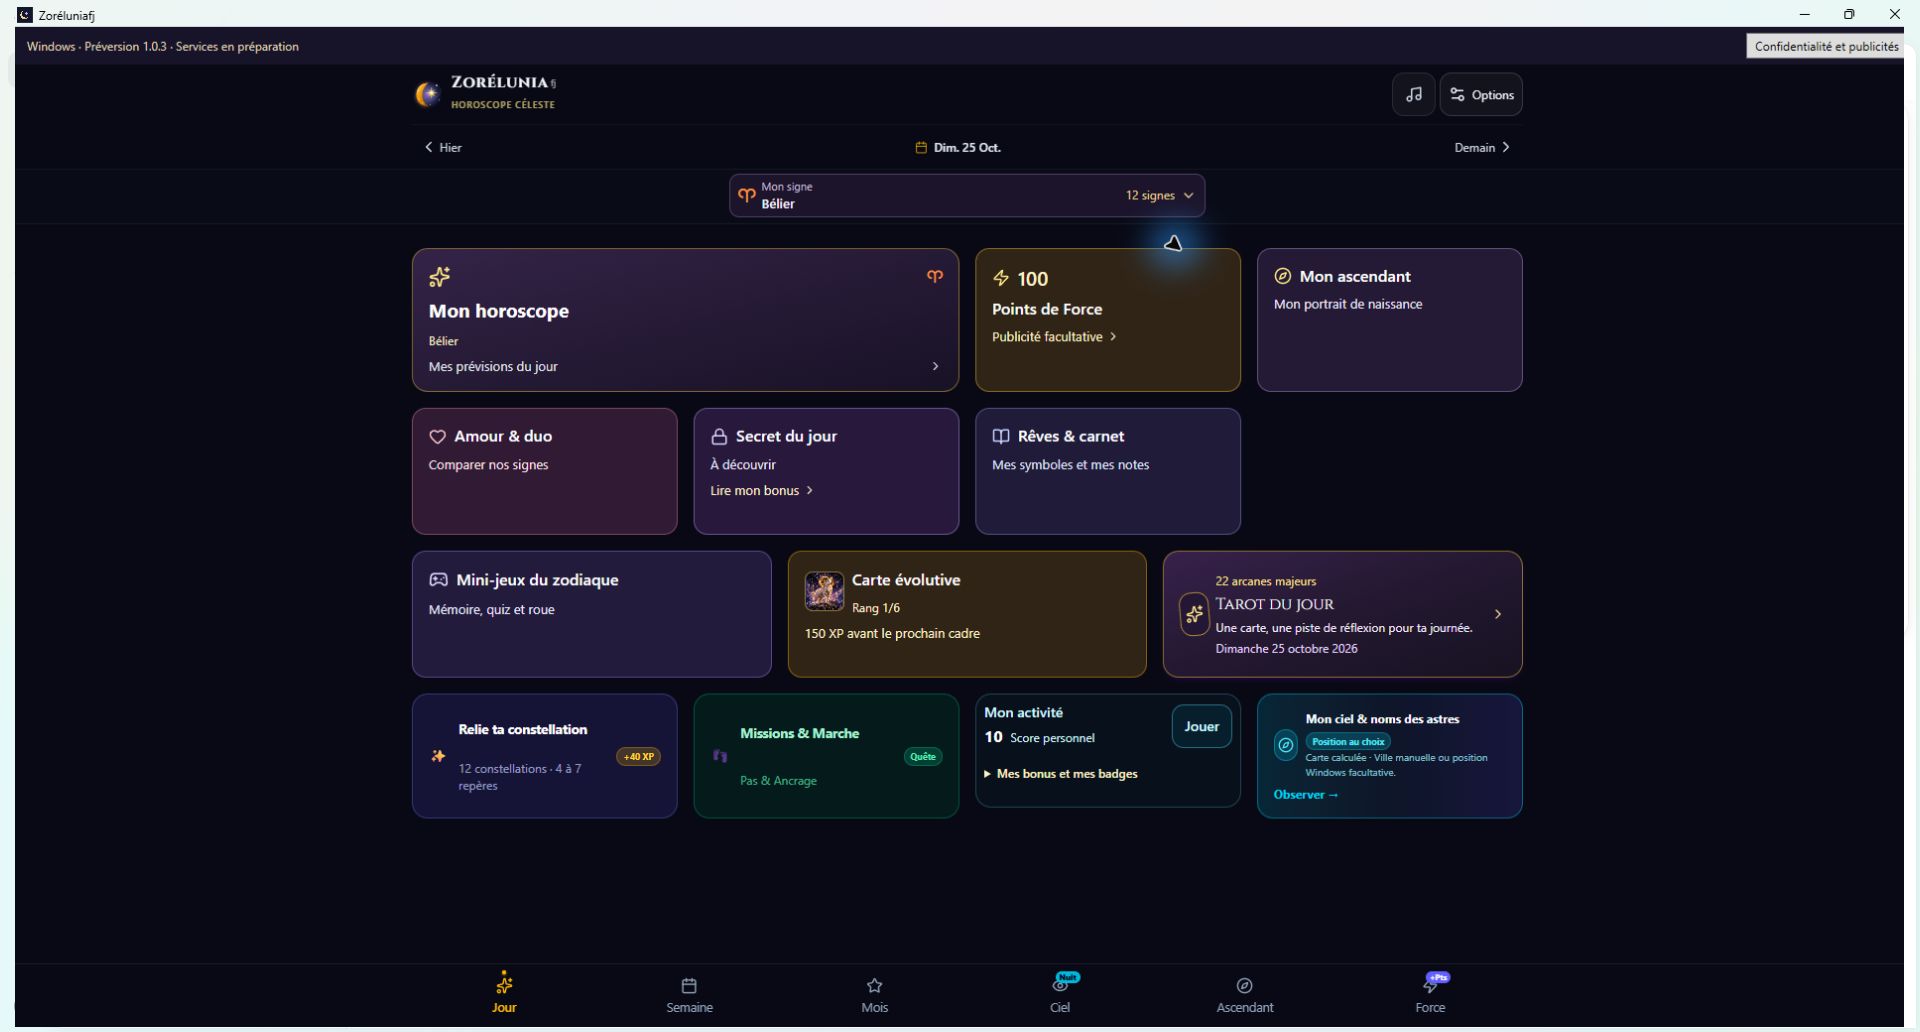Open Confidentialité et publicités

point(1826,46)
